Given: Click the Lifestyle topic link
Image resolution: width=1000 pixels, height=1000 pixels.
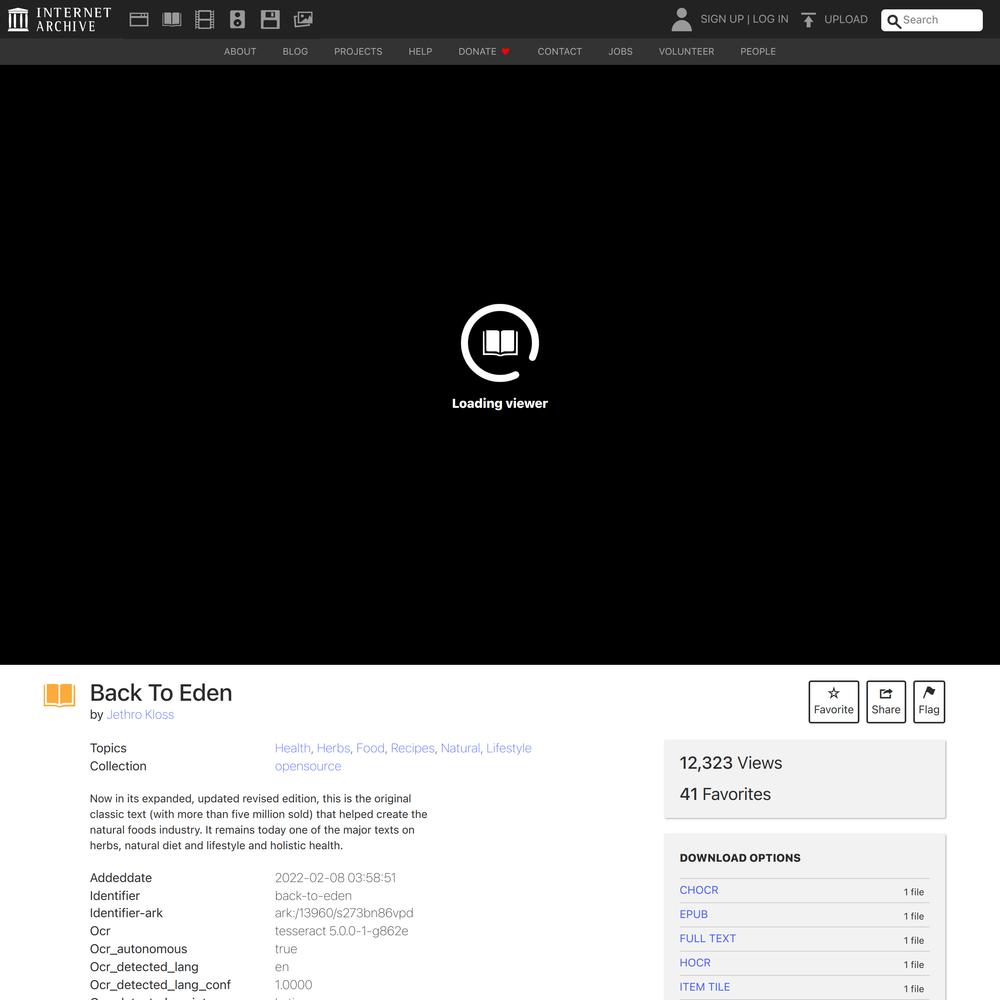Looking at the screenshot, I should (509, 748).
